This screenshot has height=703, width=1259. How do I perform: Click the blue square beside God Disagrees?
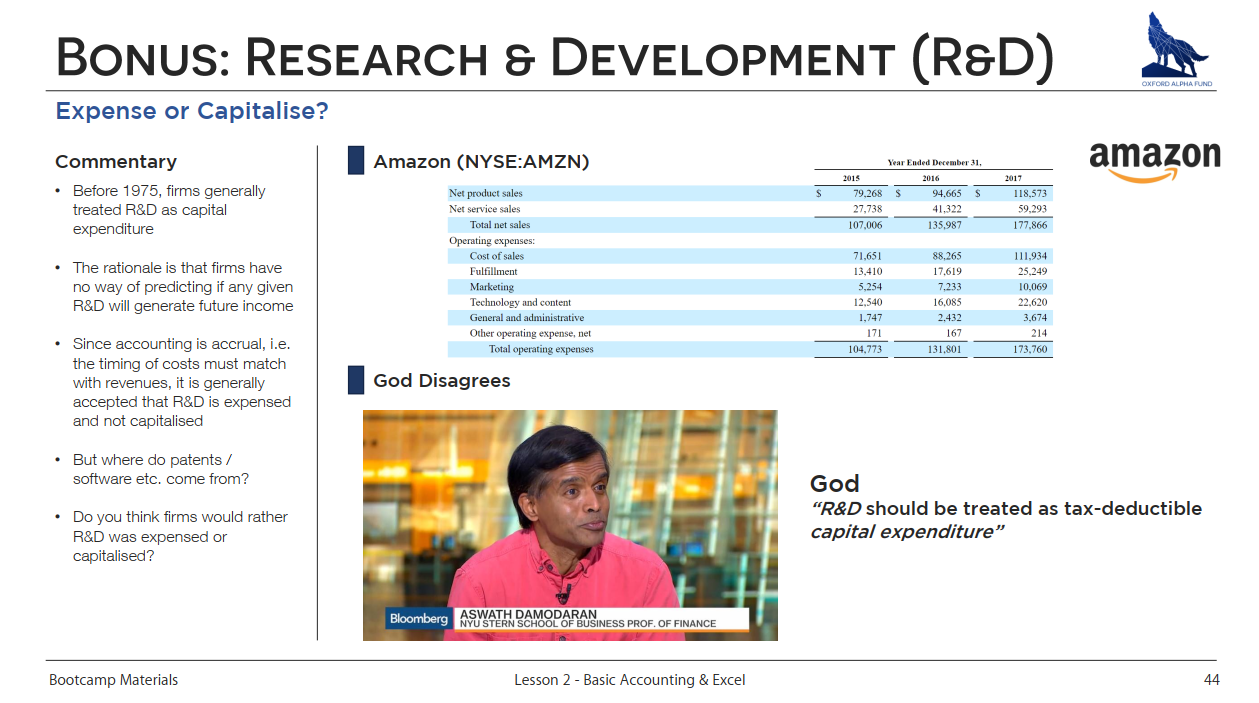point(356,380)
